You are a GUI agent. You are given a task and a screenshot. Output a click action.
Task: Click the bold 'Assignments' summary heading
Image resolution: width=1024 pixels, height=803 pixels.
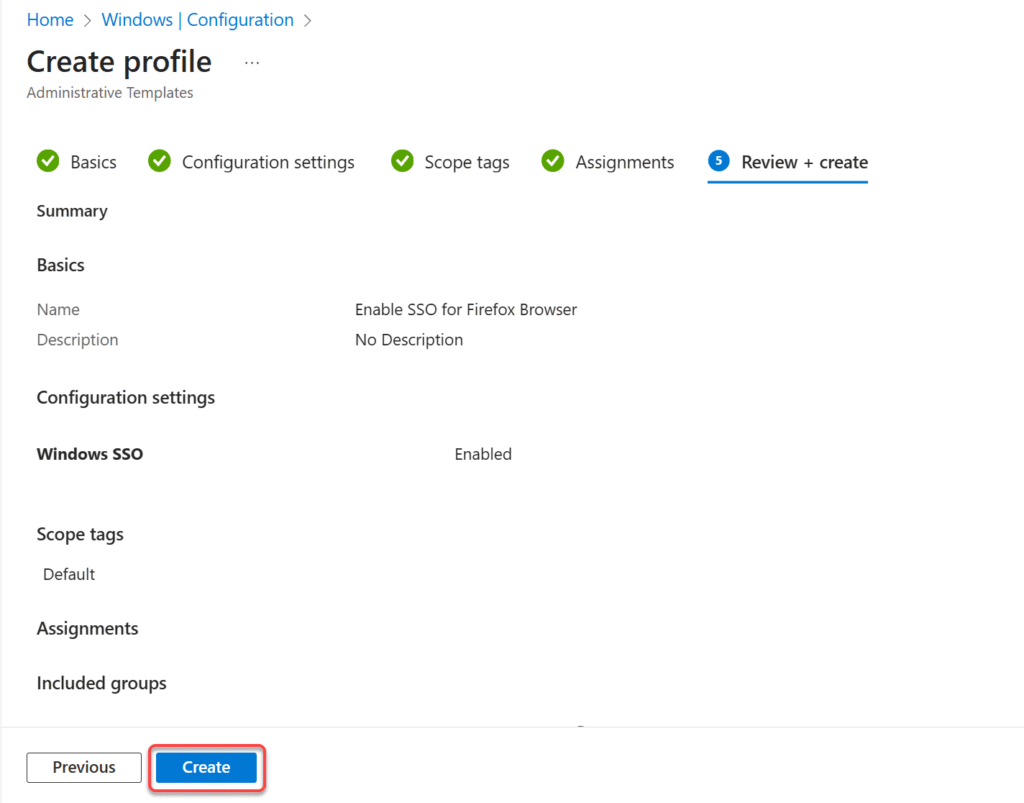pos(87,628)
